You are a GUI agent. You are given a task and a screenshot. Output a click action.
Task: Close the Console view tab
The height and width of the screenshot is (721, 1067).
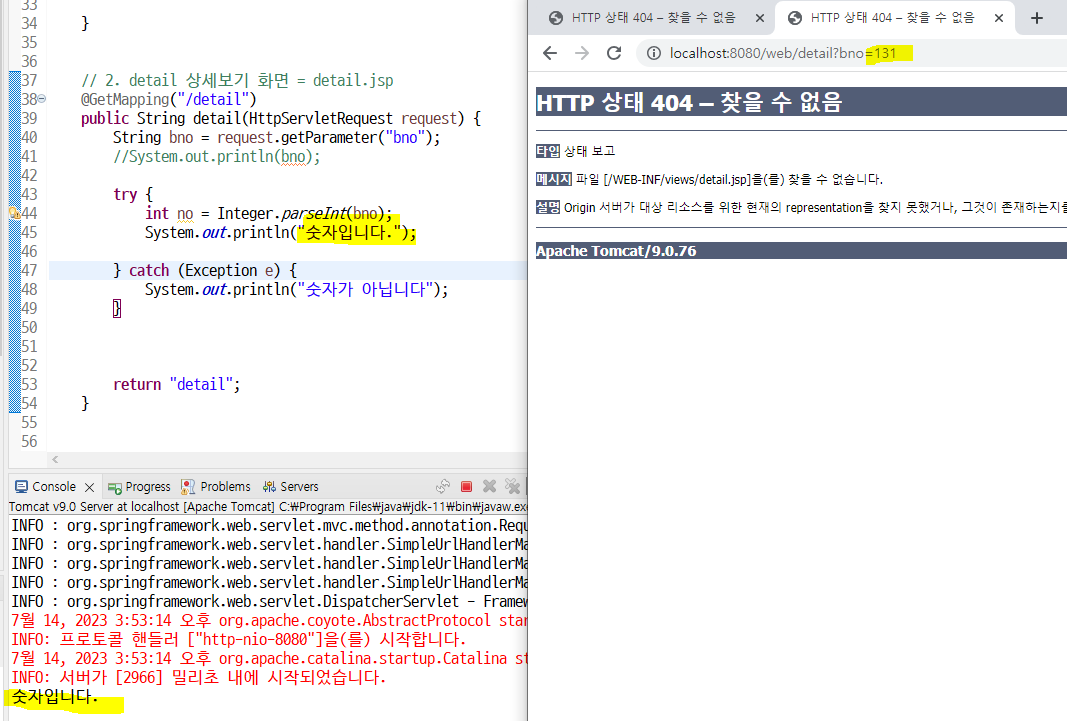click(x=89, y=487)
